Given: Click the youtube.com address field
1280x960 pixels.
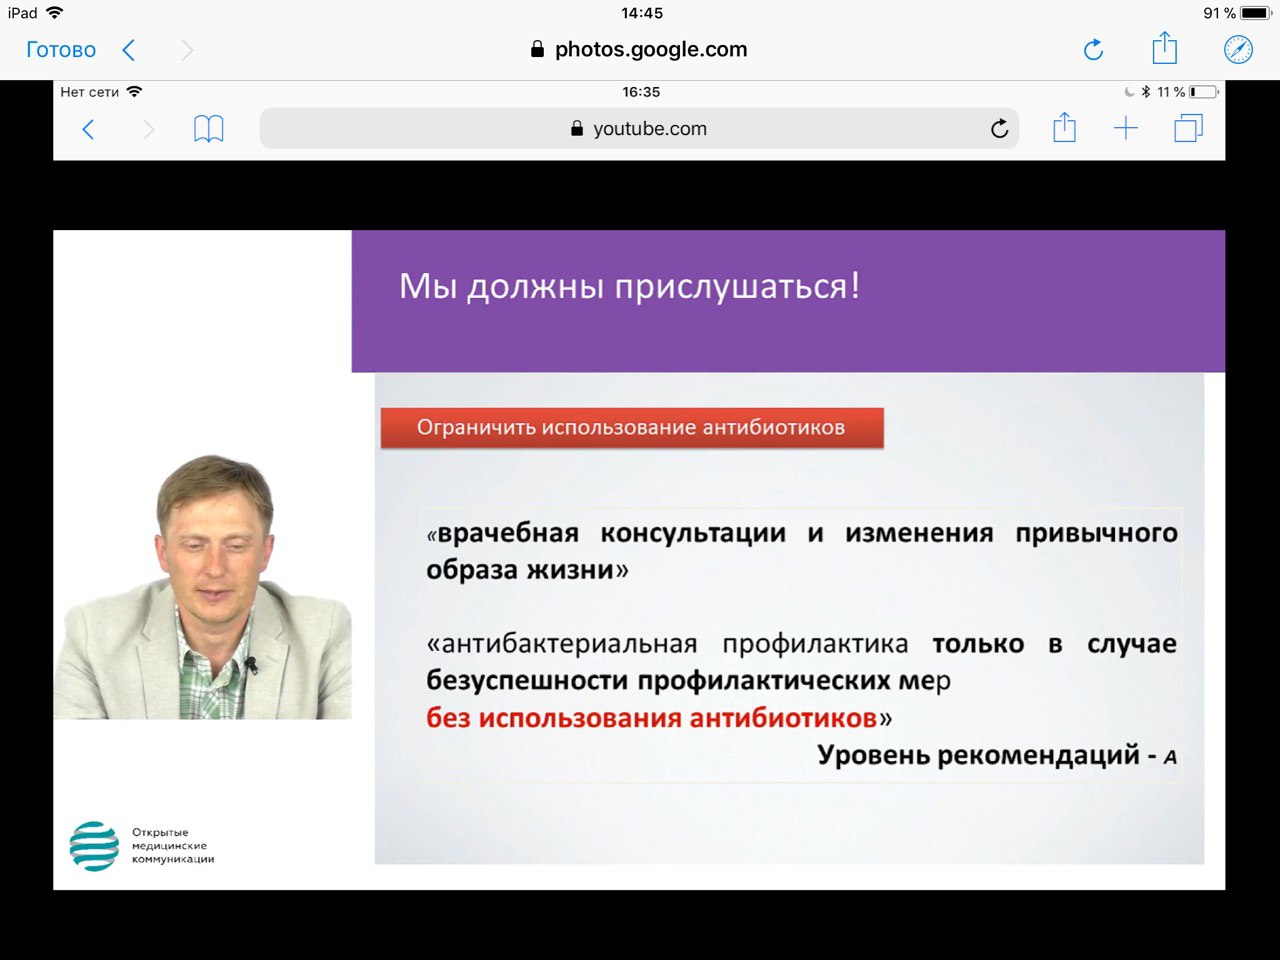Looking at the screenshot, I should tap(639, 129).
